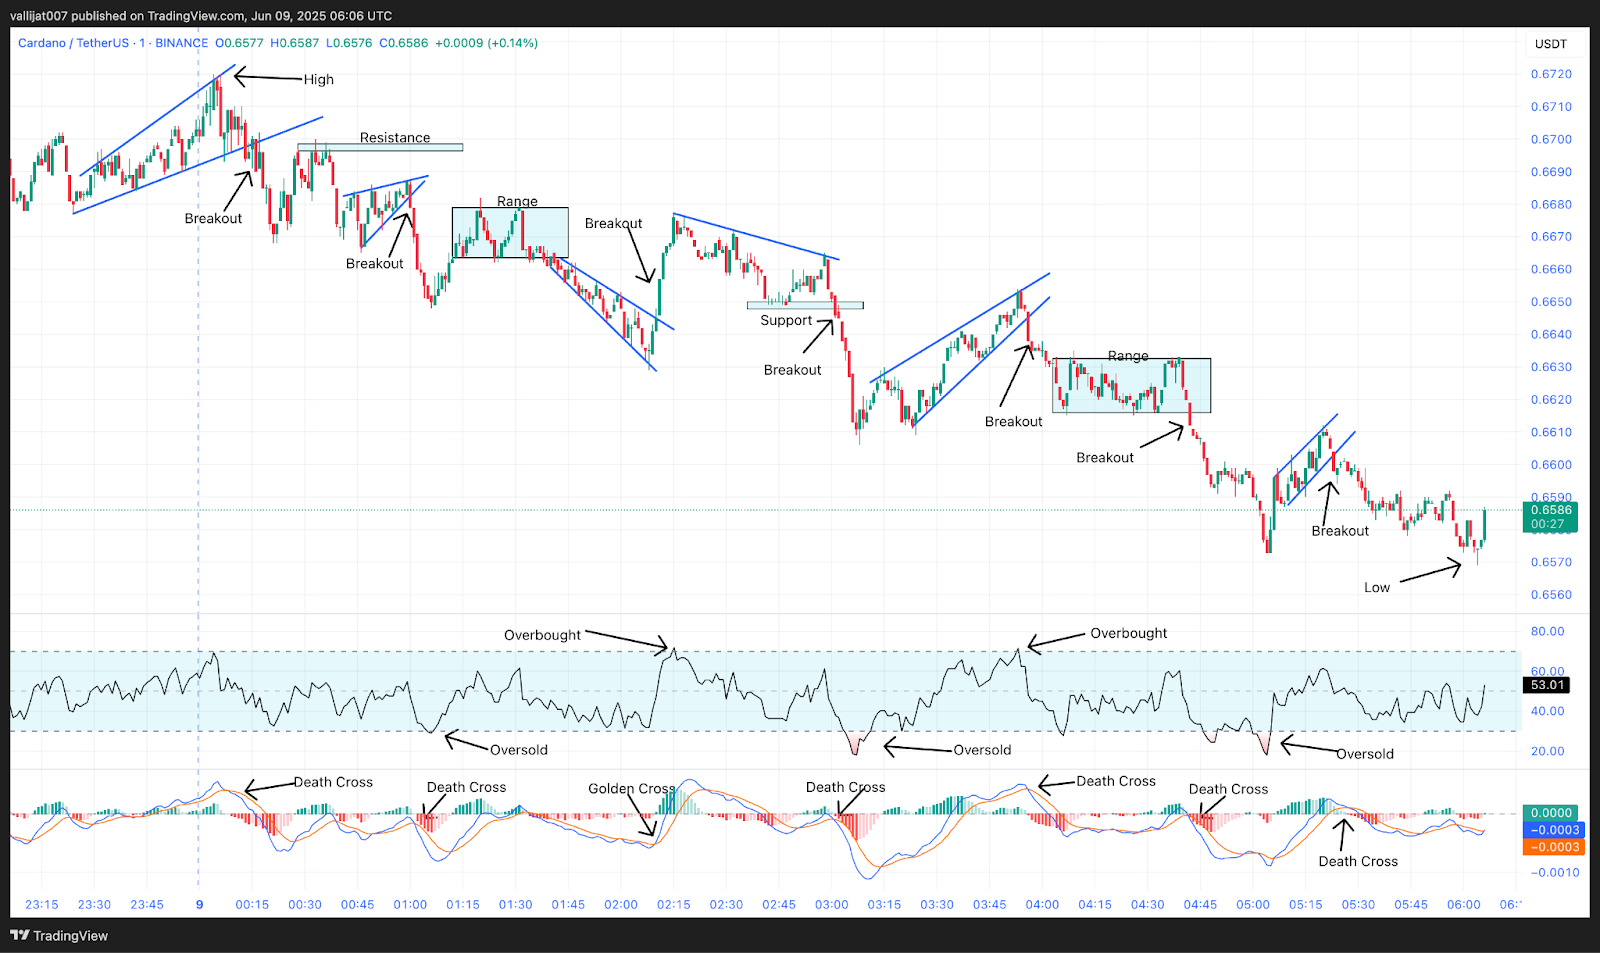Image resolution: width=1600 pixels, height=953 pixels.
Task: Select the 'Golden Cross' annotation label
Action: (x=632, y=789)
